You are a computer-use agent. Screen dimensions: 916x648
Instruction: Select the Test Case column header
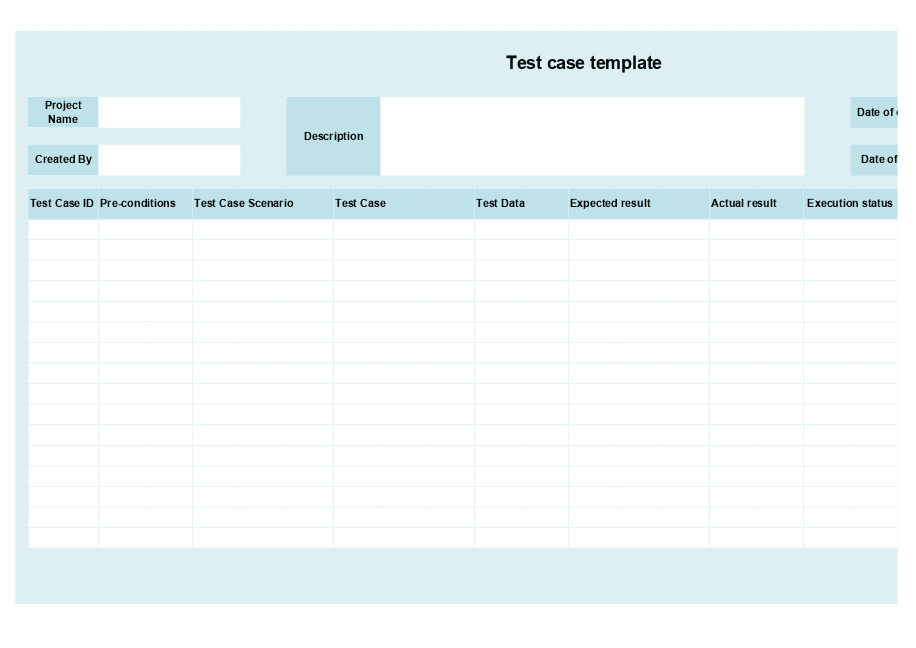tap(360, 203)
